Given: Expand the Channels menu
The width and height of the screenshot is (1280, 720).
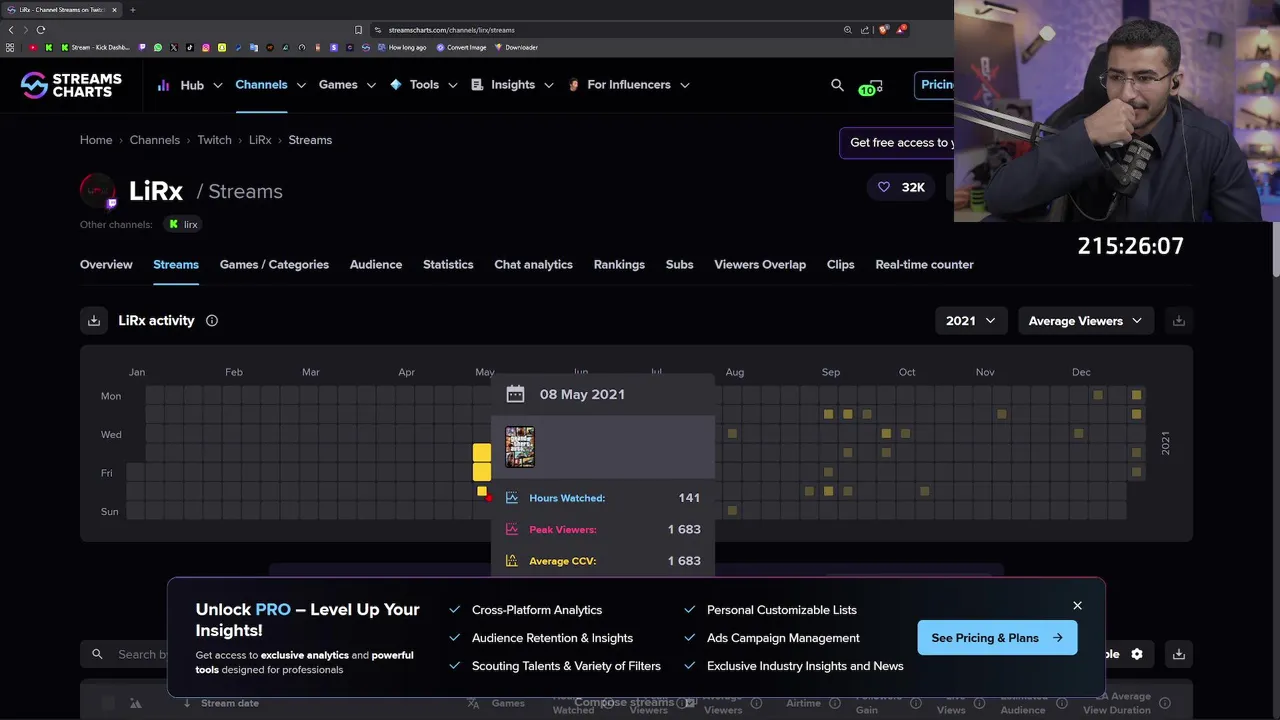Looking at the screenshot, I should tap(271, 85).
